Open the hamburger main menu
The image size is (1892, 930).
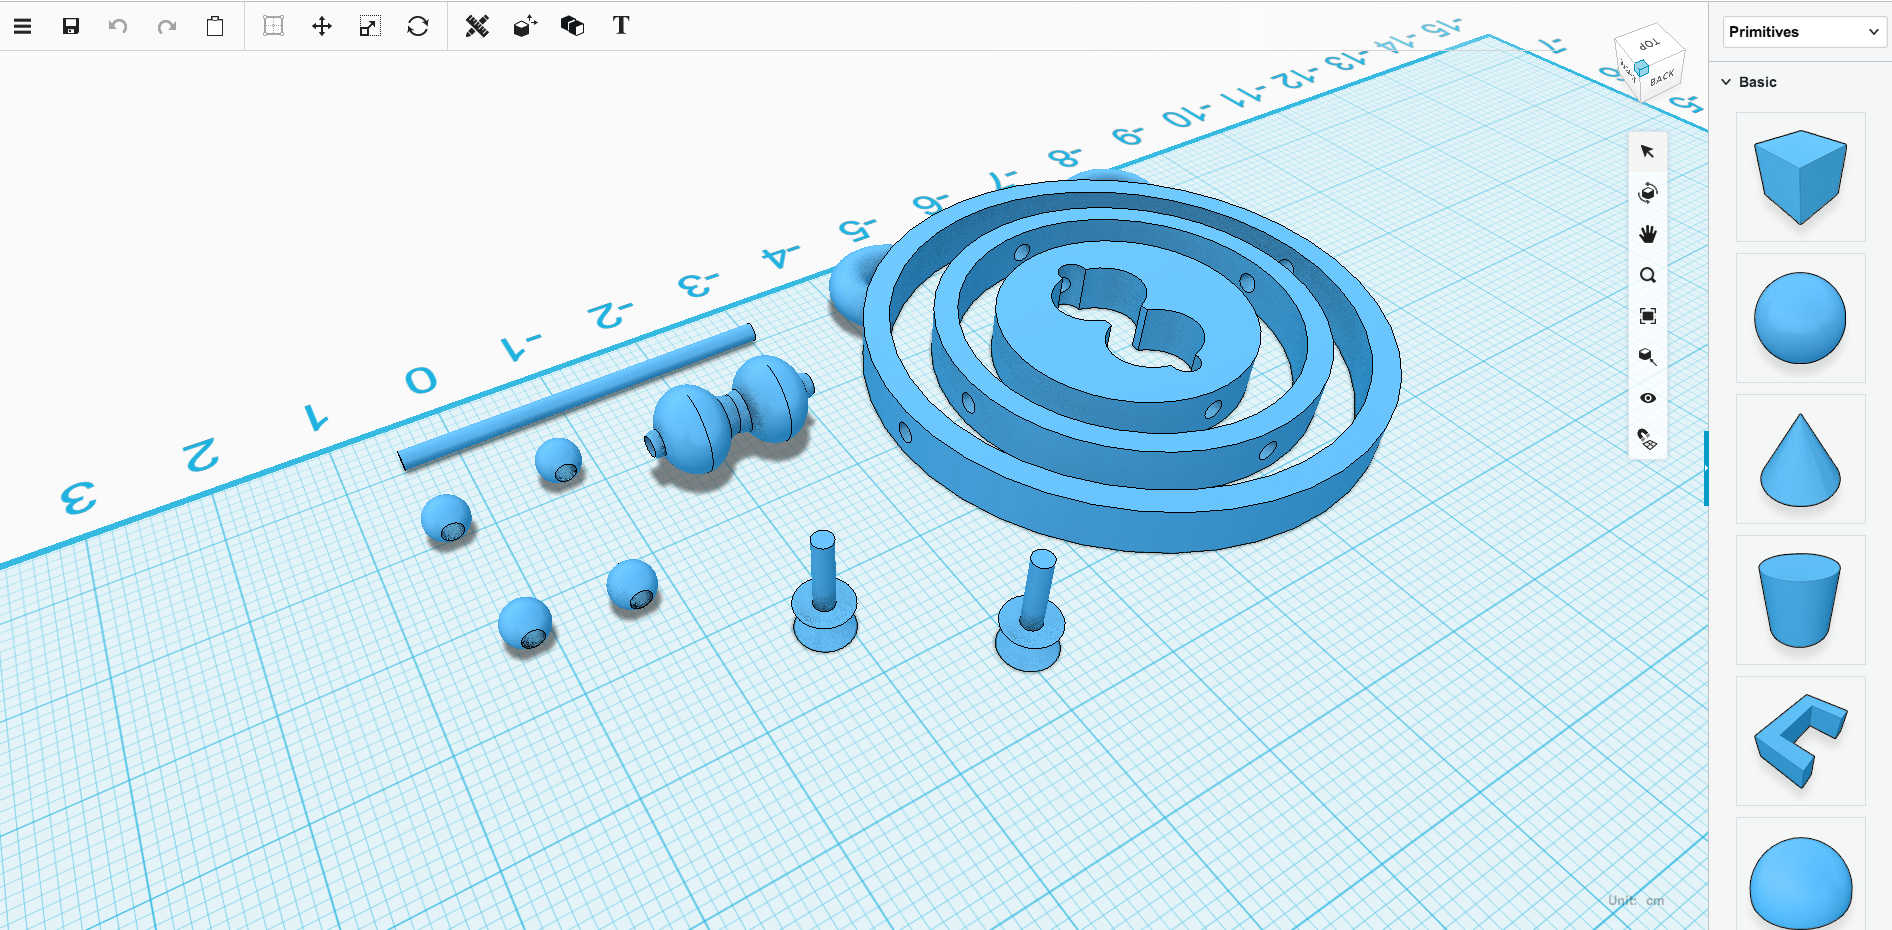22,26
